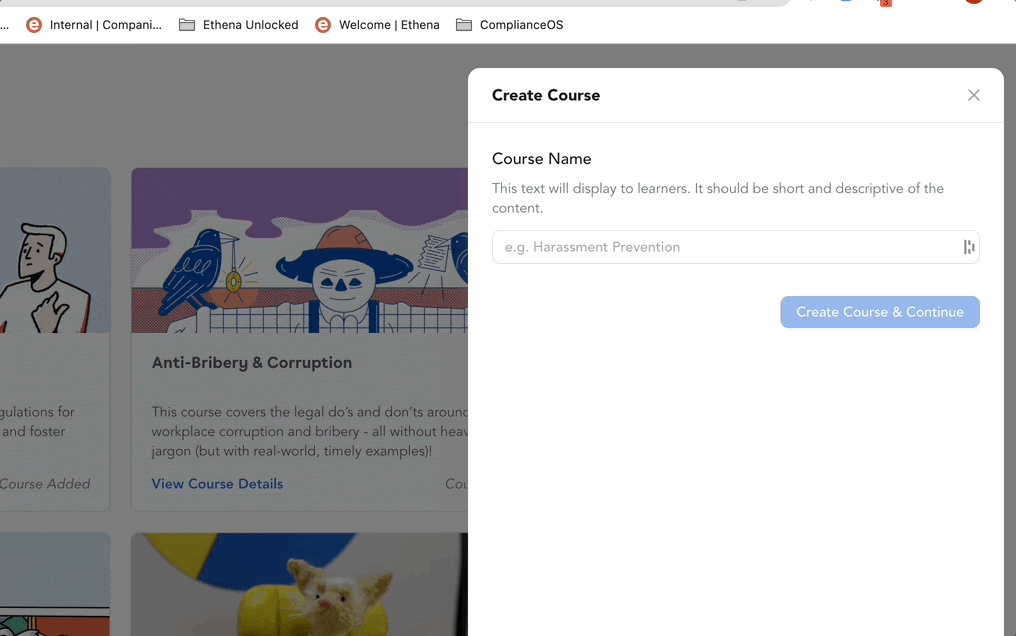
Task: Open the ComplianceOS bookmark folder
Action: (x=509, y=25)
